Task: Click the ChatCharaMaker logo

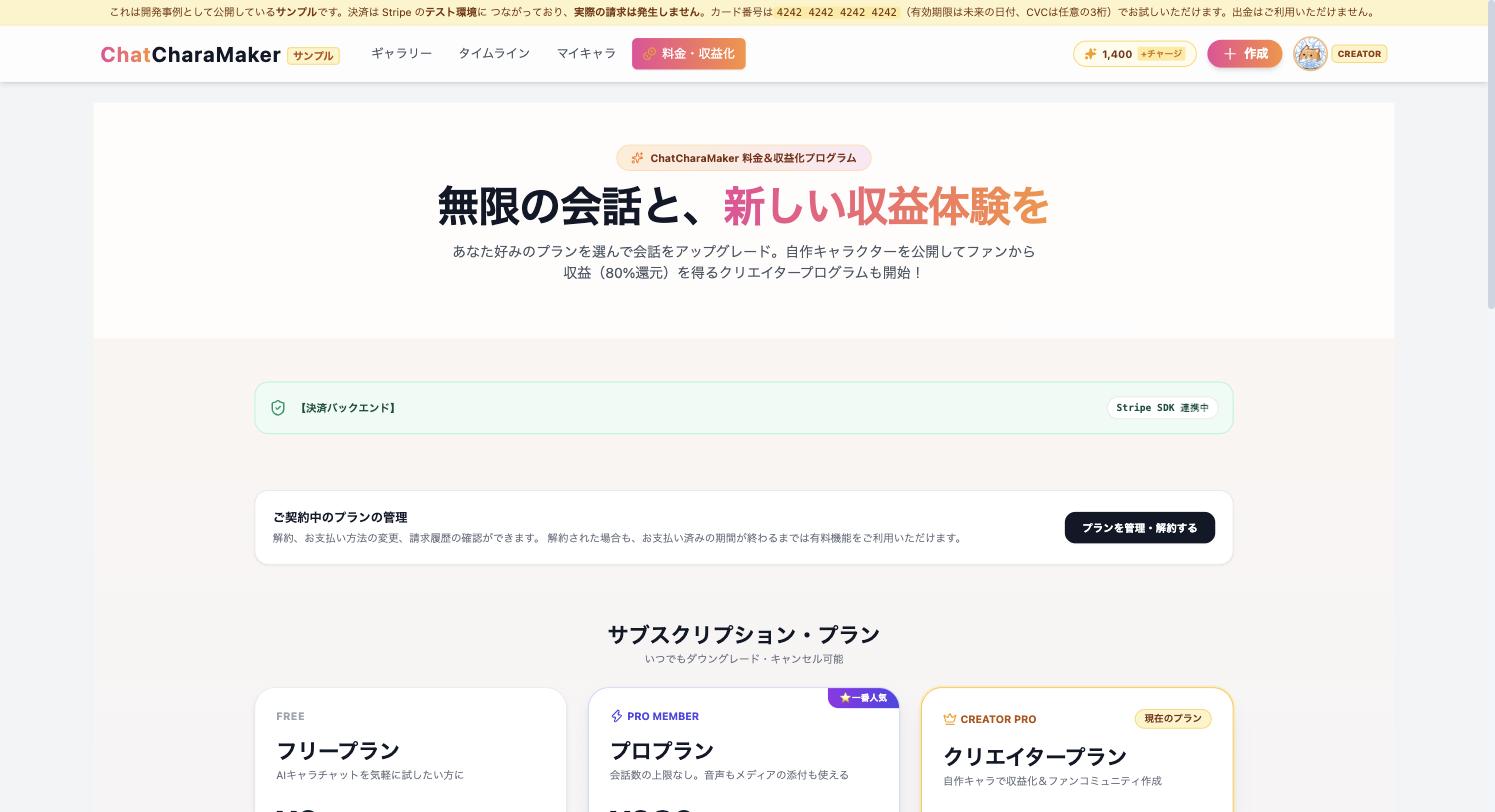Action: pyautogui.click(x=190, y=55)
